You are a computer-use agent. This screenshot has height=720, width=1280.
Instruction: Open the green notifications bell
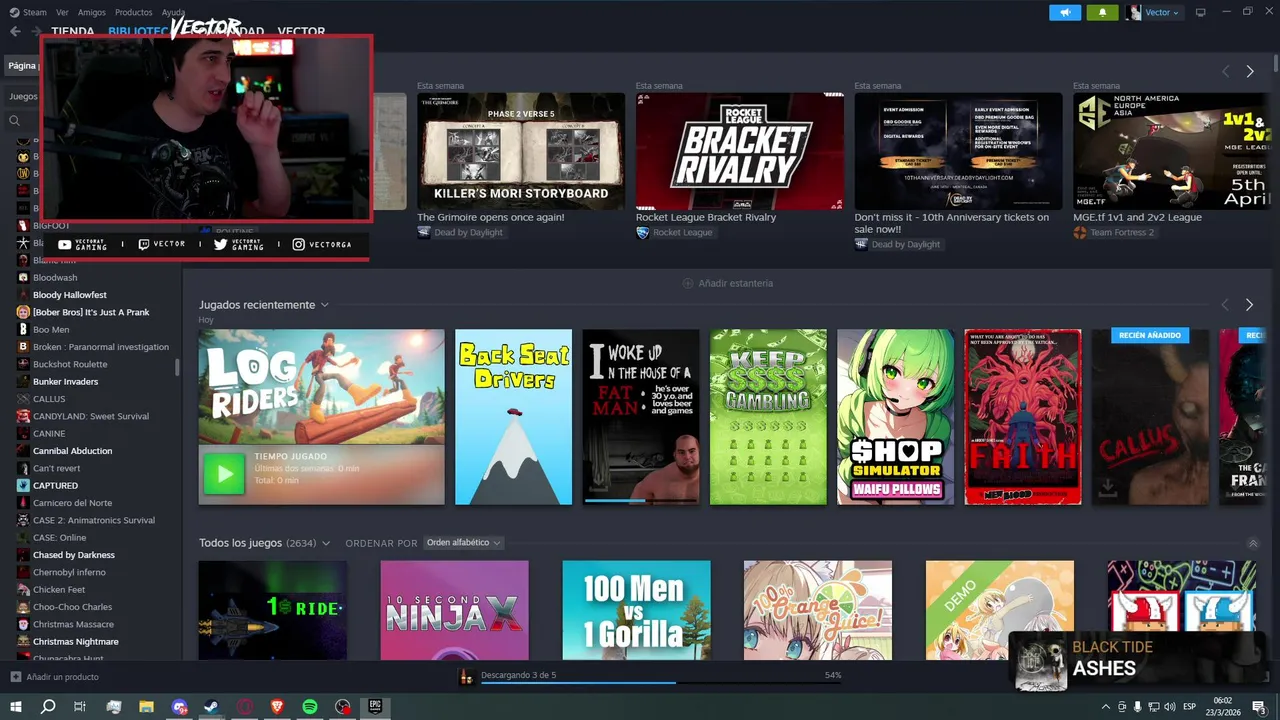(1103, 12)
